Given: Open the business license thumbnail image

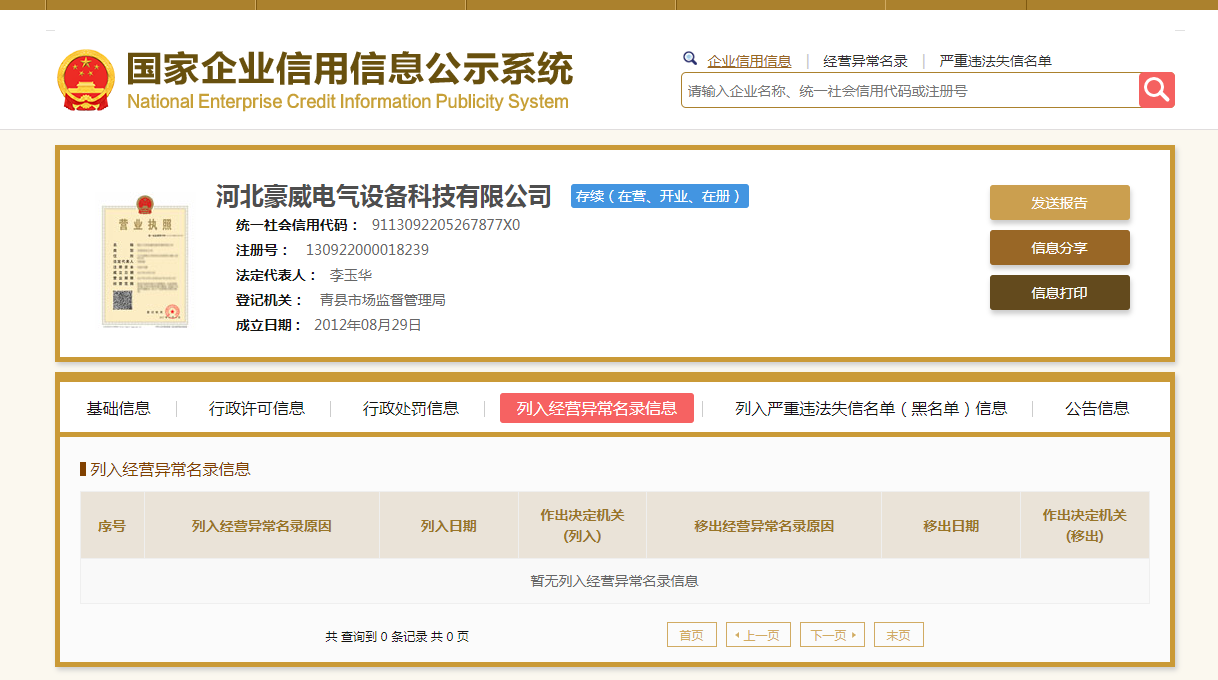Looking at the screenshot, I should click(145, 261).
